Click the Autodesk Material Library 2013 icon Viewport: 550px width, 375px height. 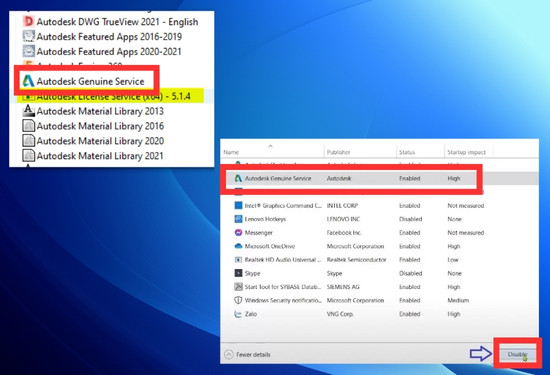[28, 111]
